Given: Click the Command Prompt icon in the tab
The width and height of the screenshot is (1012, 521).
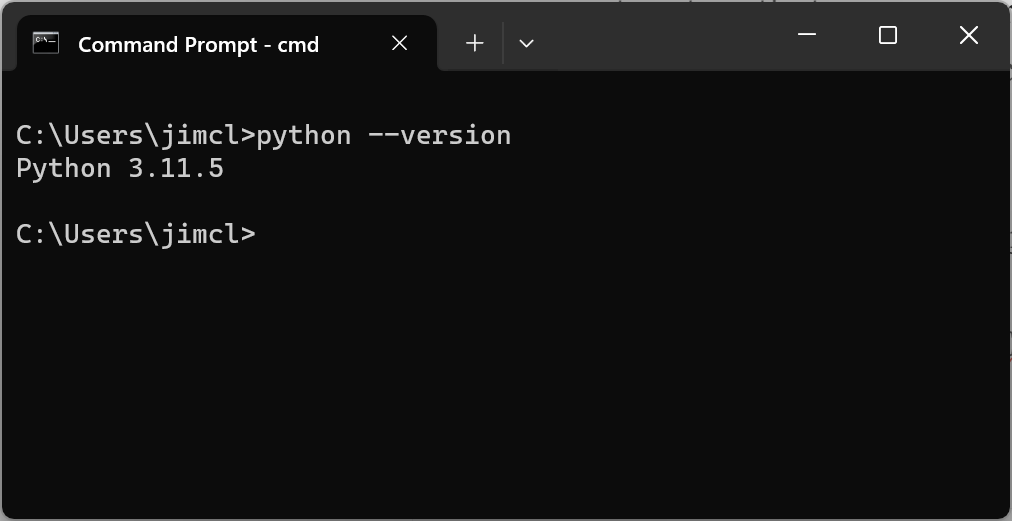Looking at the screenshot, I should [x=46, y=43].
